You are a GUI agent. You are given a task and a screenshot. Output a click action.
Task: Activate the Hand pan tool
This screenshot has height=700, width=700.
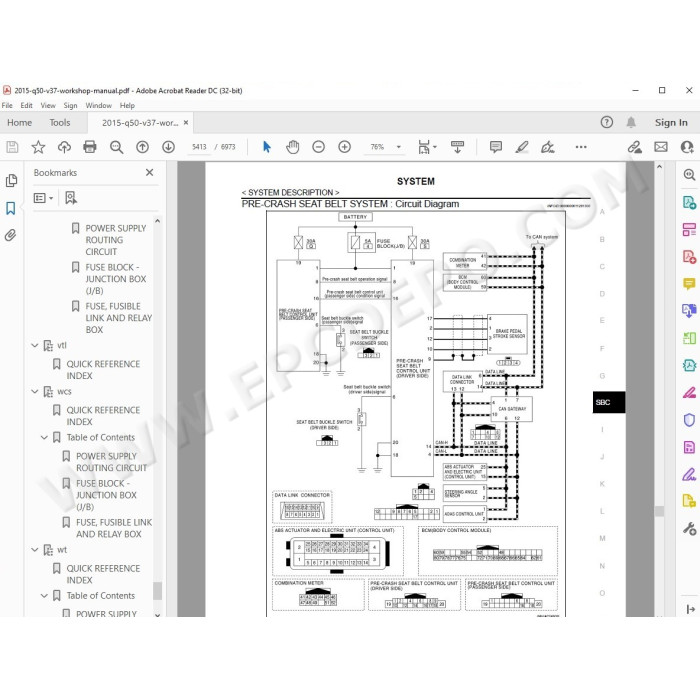pos(292,147)
